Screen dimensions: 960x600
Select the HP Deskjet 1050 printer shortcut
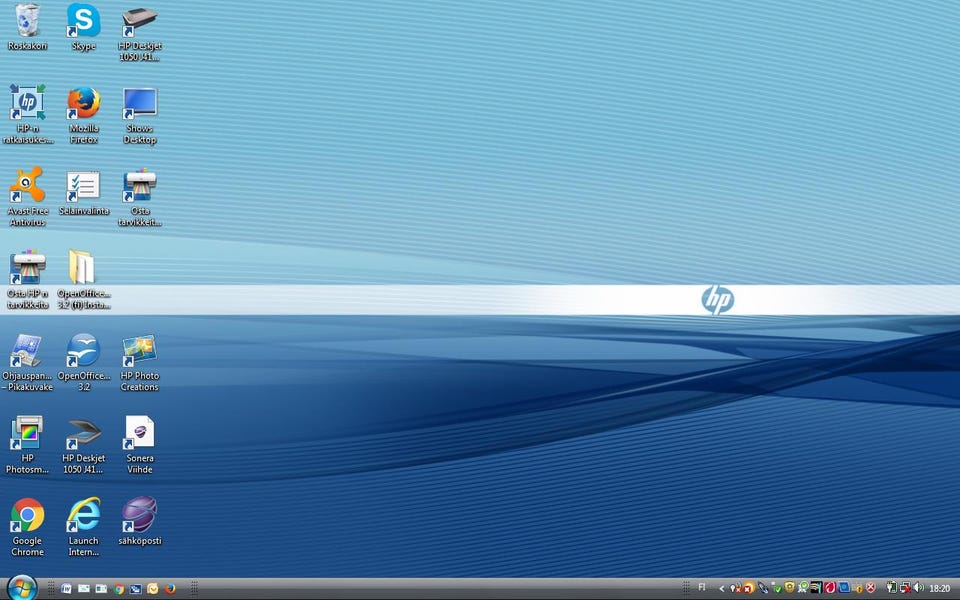coord(140,32)
